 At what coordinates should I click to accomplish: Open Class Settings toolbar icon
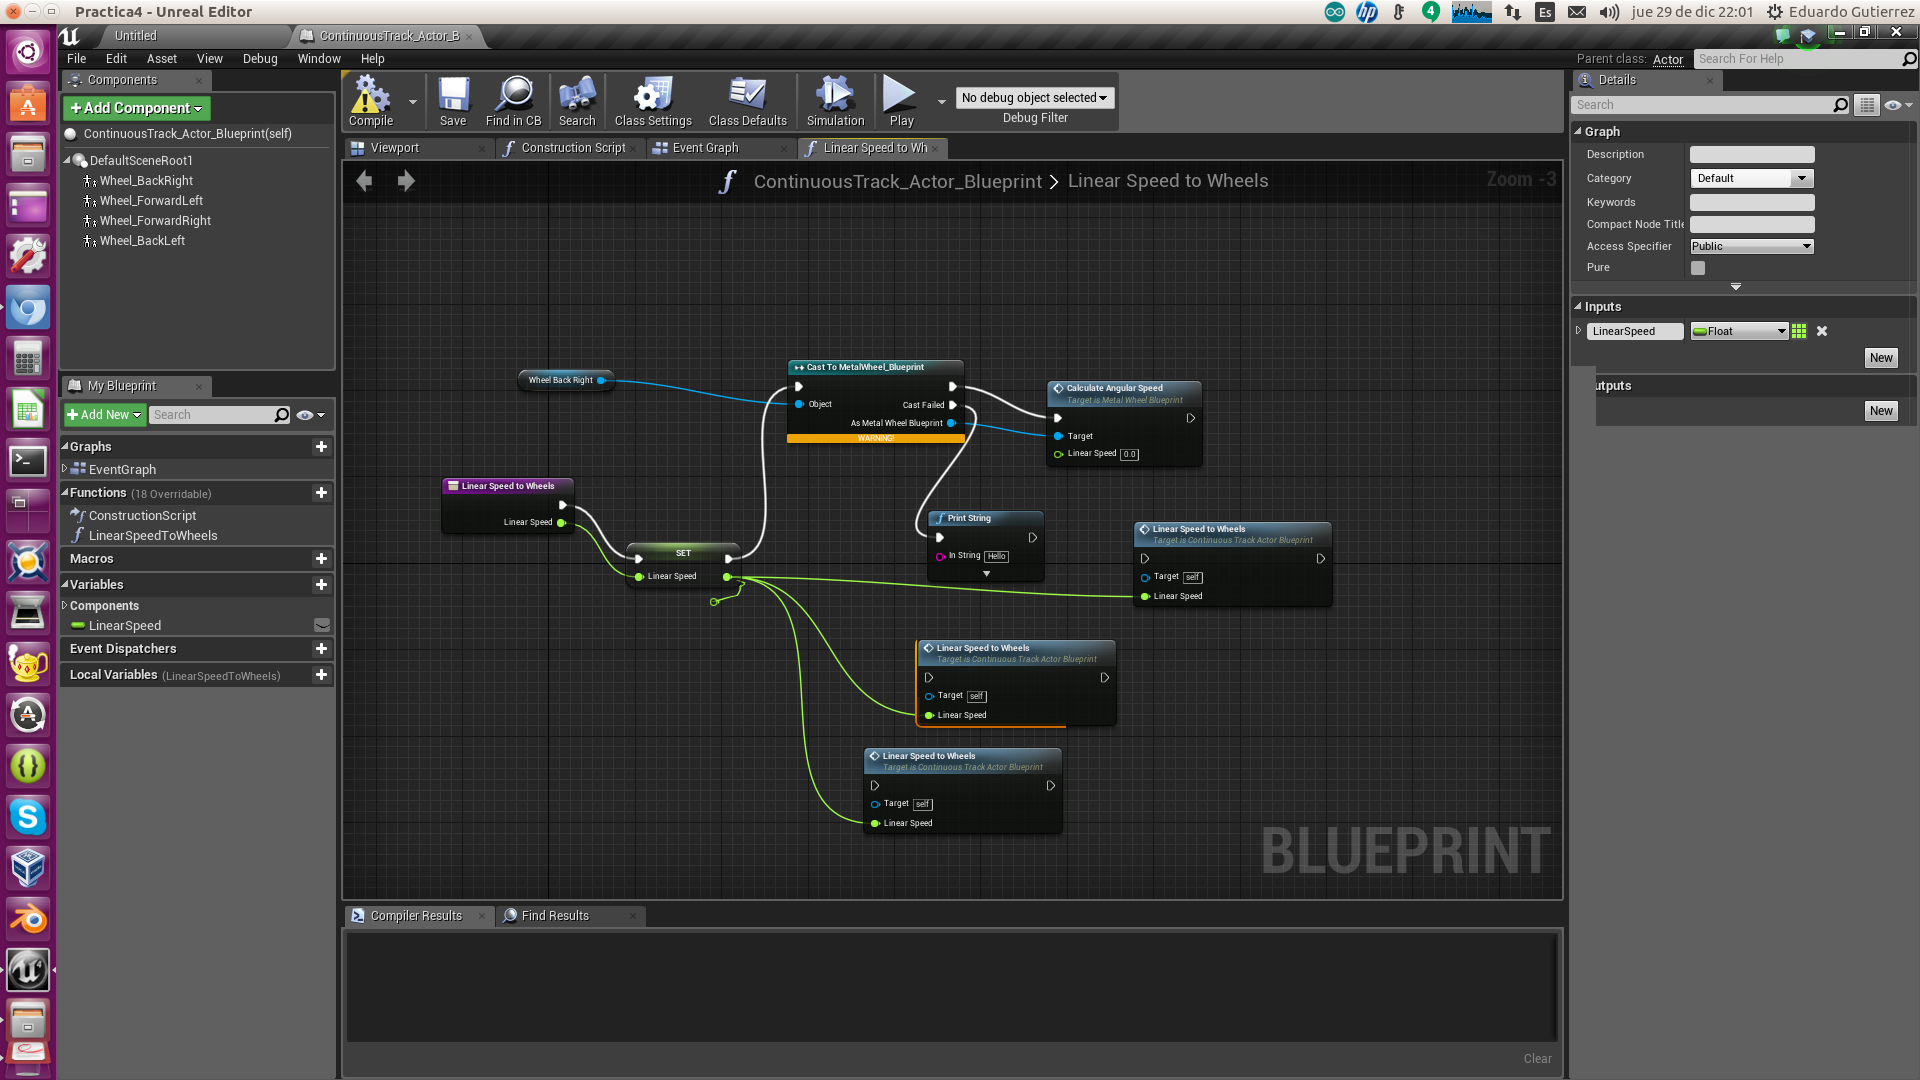point(653,100)
